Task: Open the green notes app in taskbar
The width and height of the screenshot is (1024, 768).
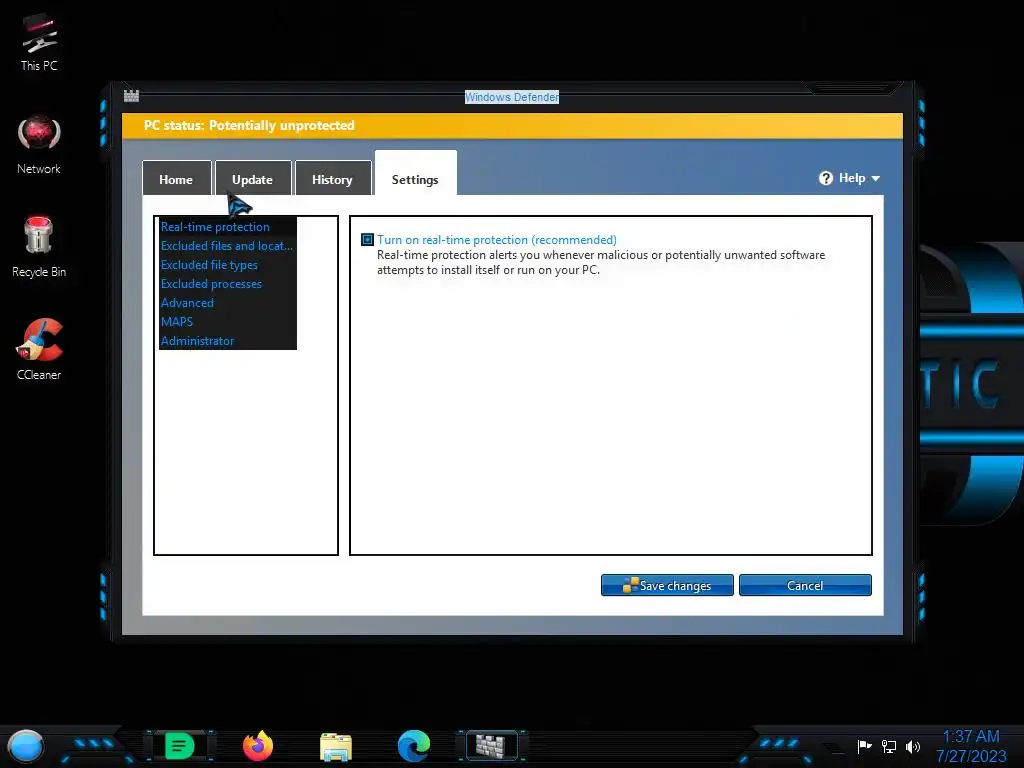Action: (180, 746)
